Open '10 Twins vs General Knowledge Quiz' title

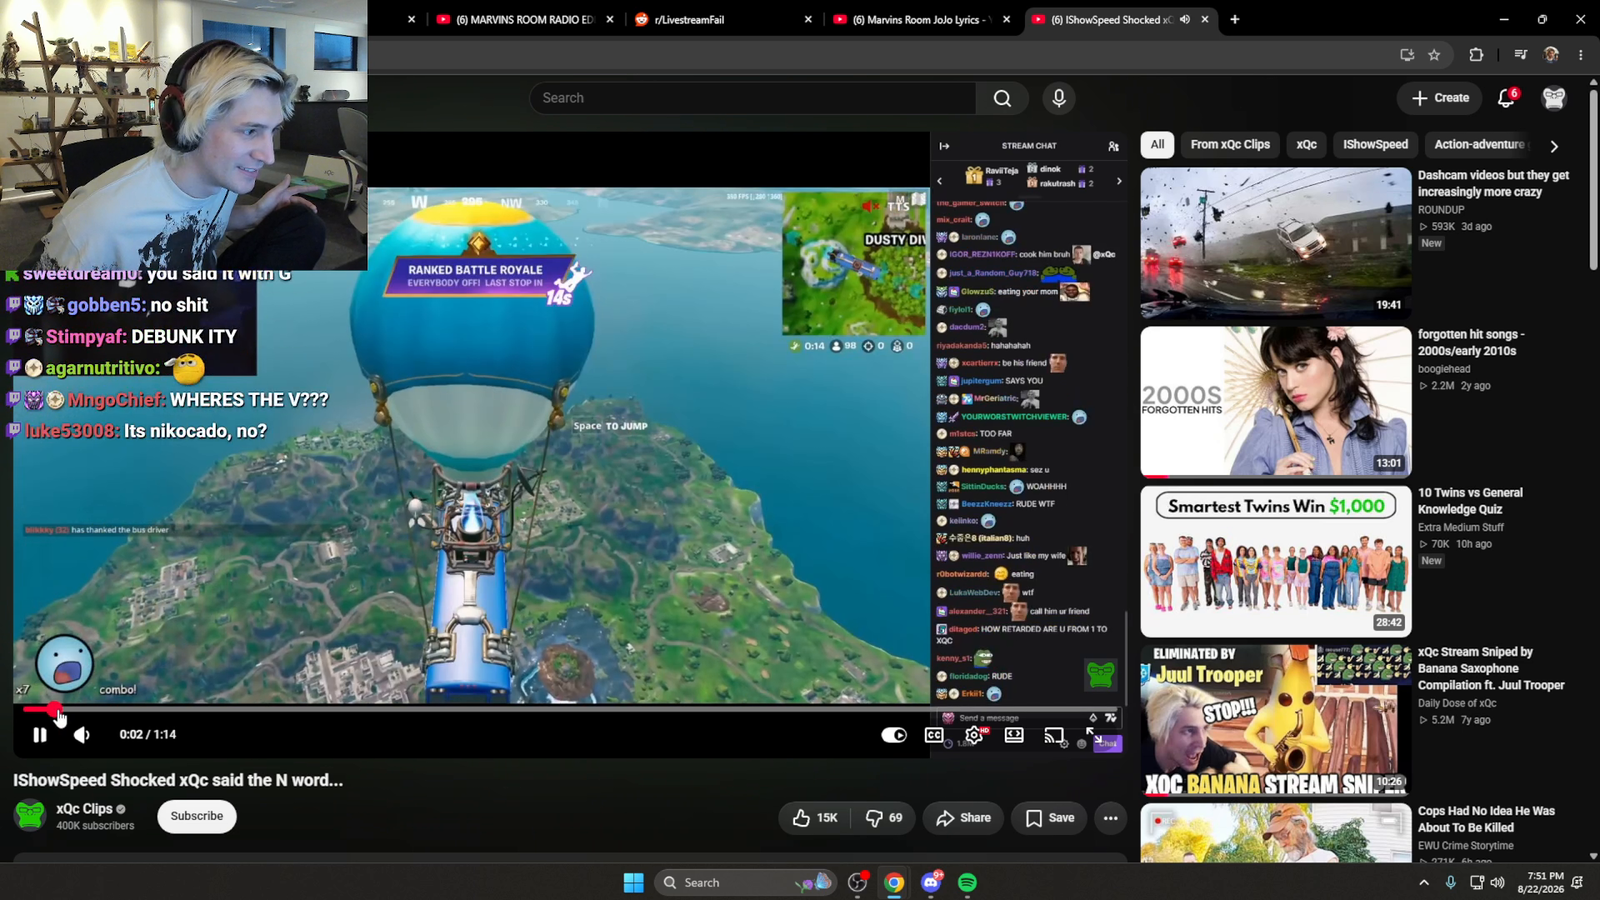tap(1470, 501)
